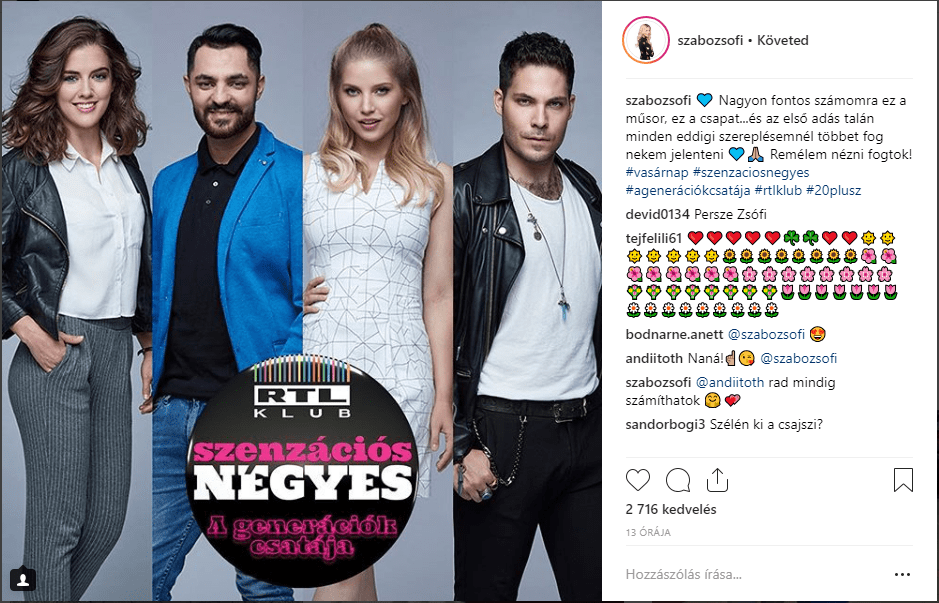
Task: Toggle the Követed following button
Action: pos(783,41)
